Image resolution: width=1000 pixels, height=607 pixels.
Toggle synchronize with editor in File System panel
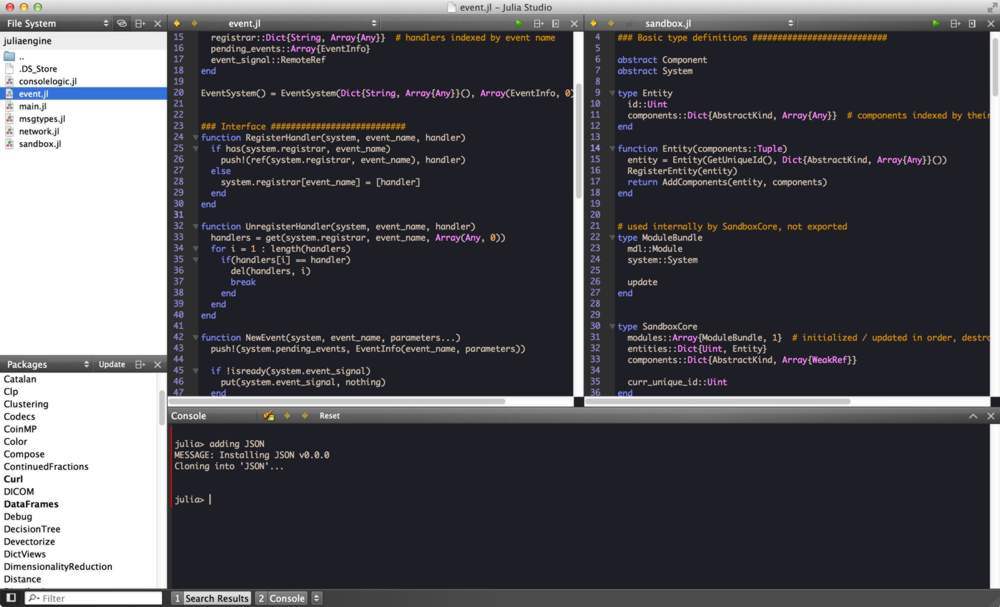coord(121,24)
